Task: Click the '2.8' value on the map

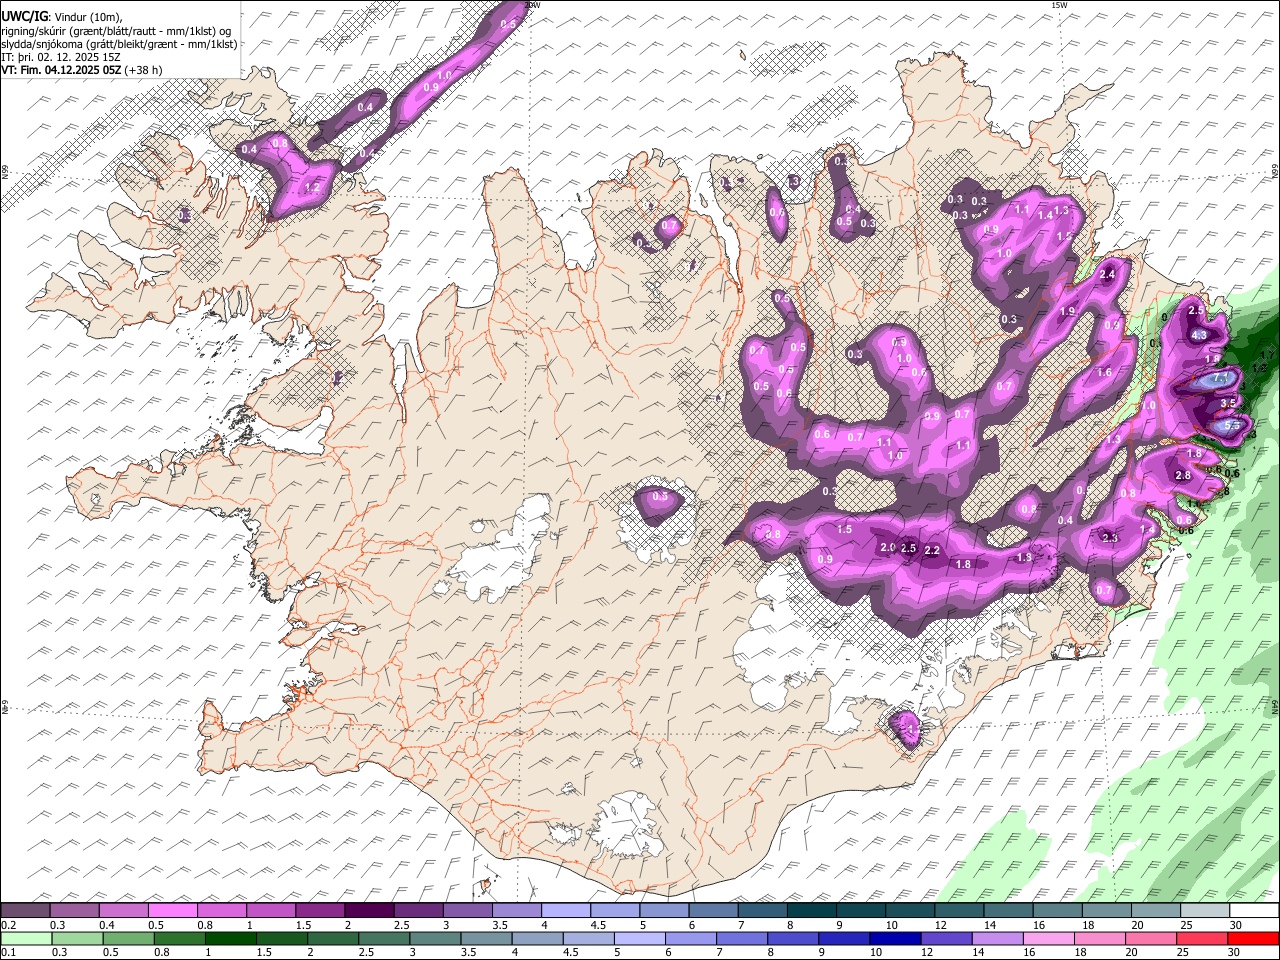Action: [x=1183, y=475]
